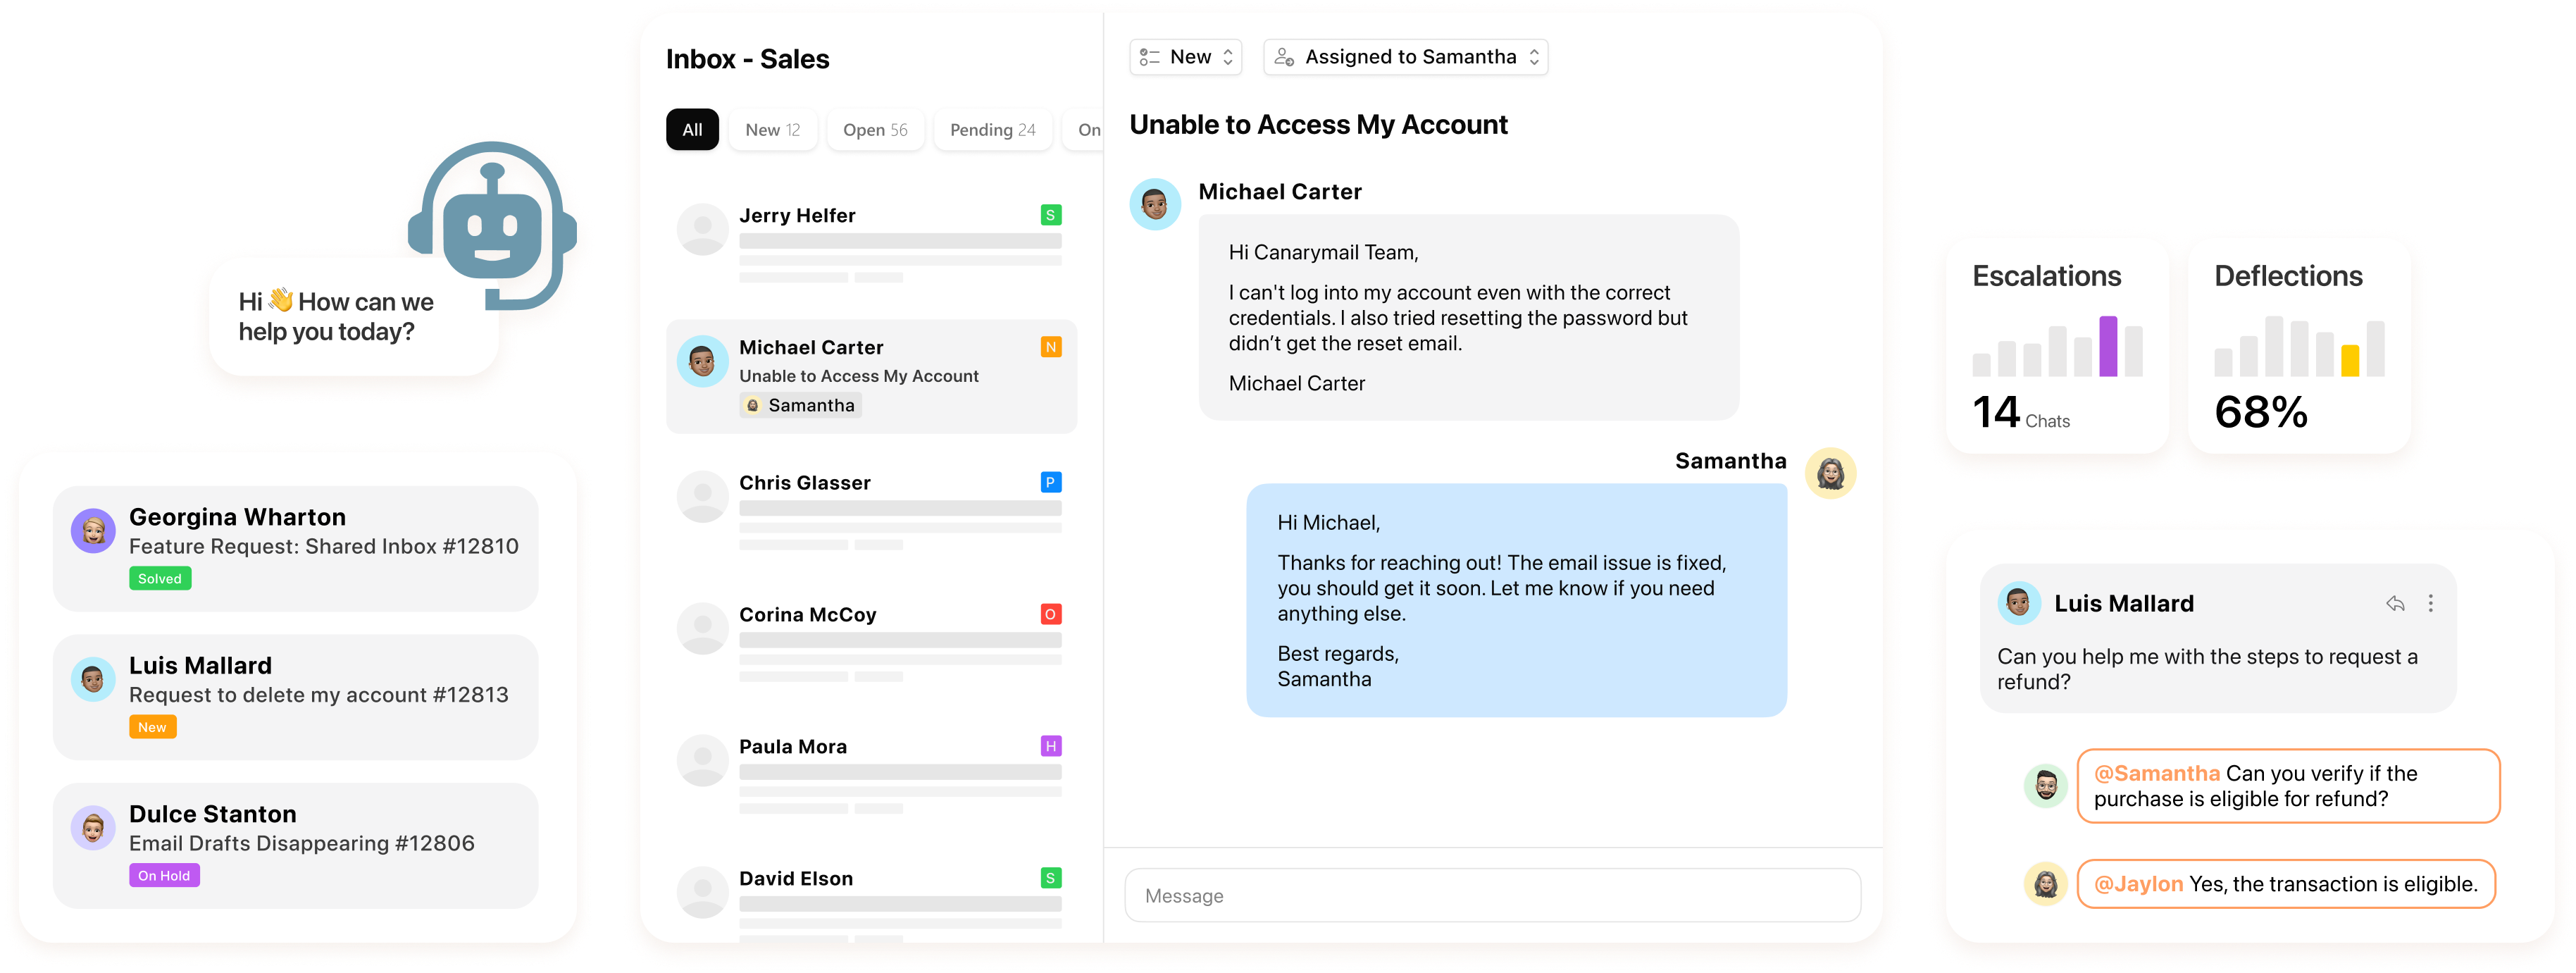This screenshot has height=973, width=2576.
Task: Click Michael Carter avatar in conversation header
Action: click(x=1155, y=205)
